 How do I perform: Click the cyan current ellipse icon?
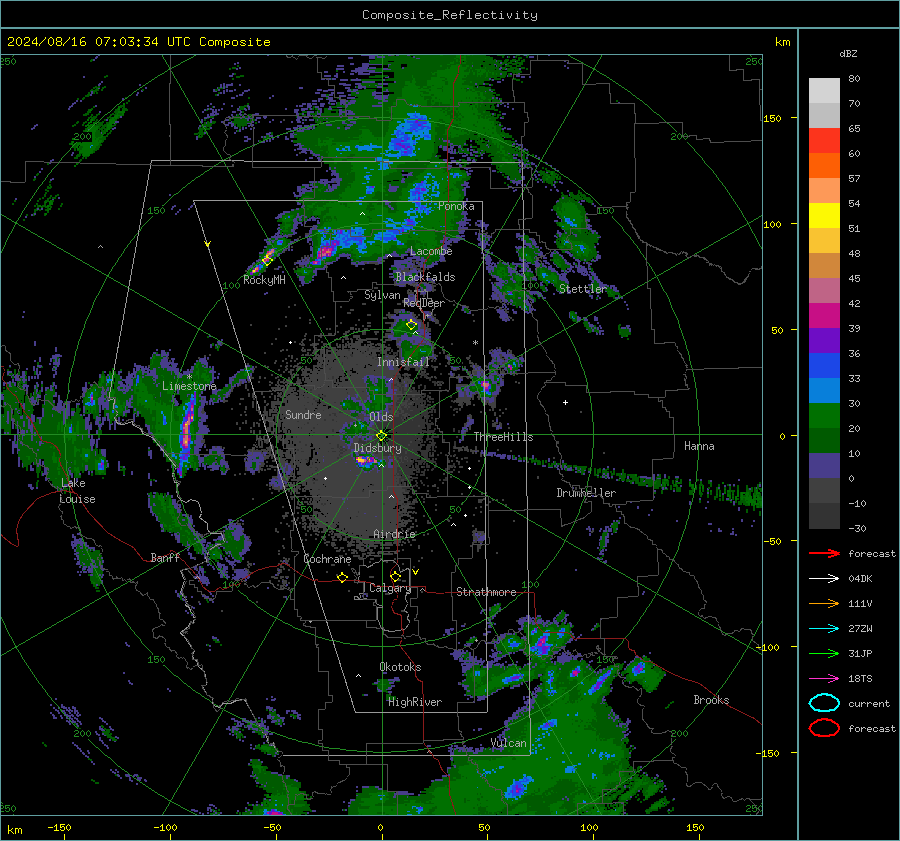pos(824,703)
